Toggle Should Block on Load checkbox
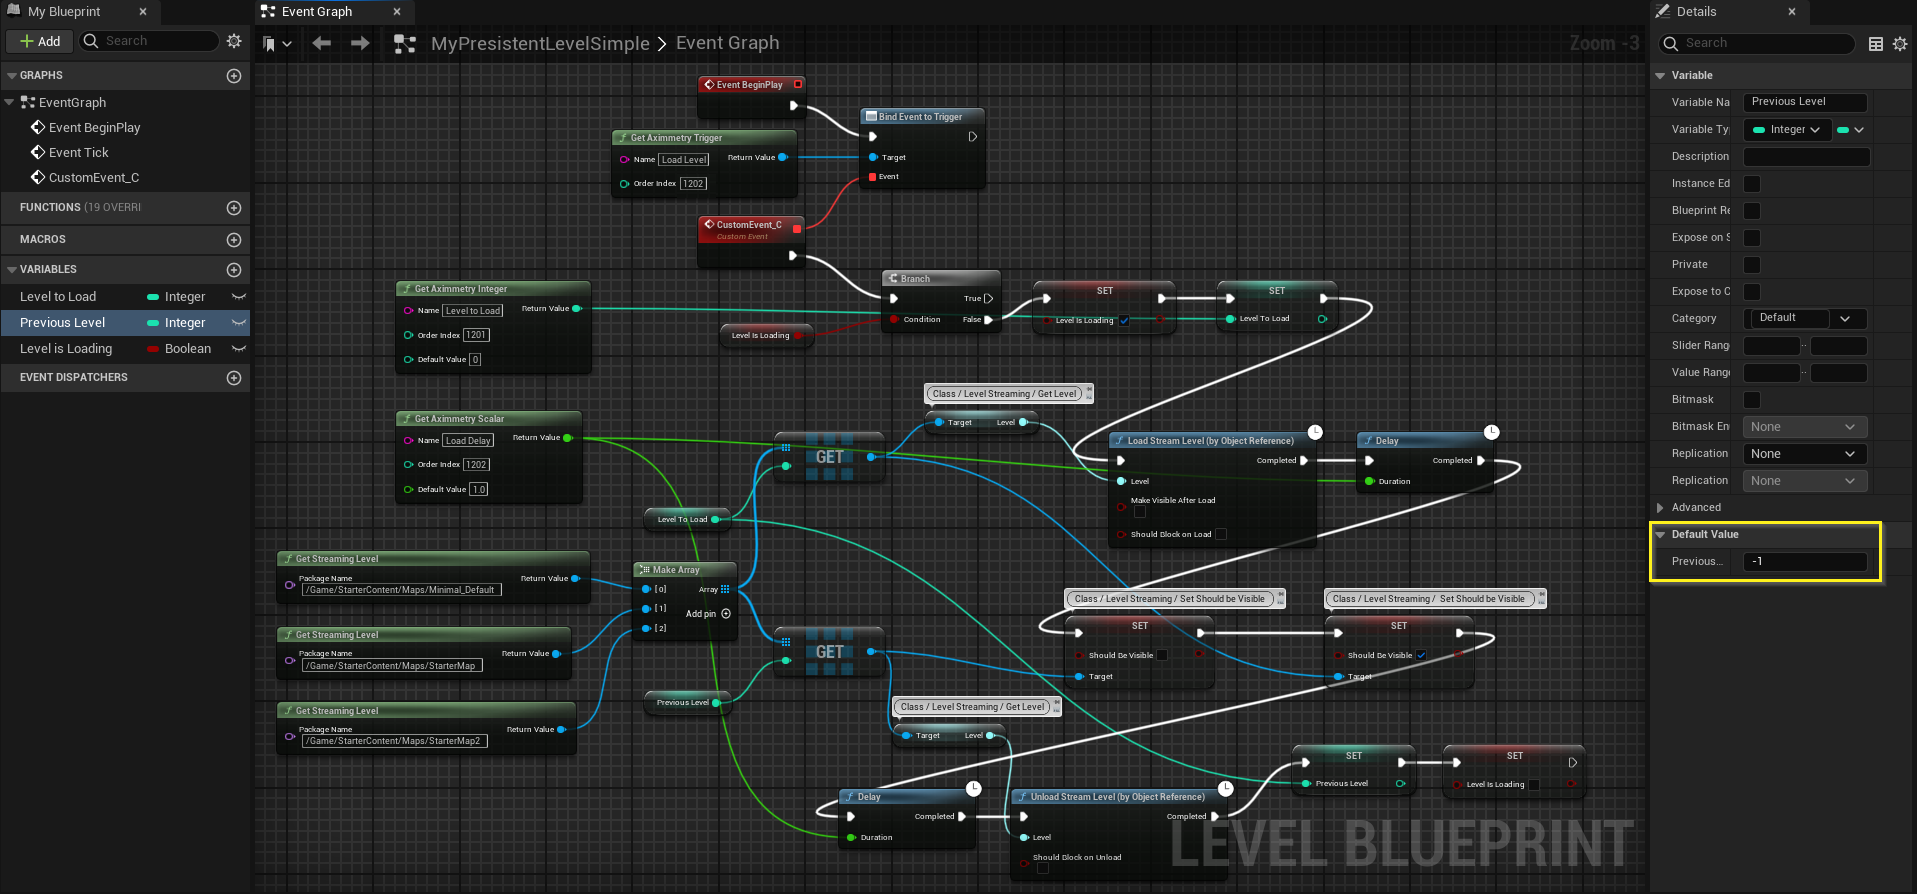 (1221, 534)
